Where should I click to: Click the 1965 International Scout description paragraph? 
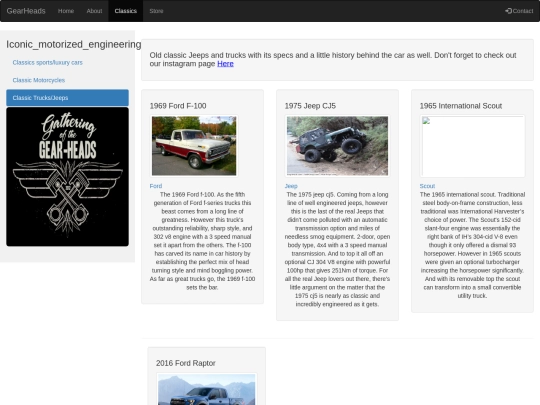coord(472,245)
